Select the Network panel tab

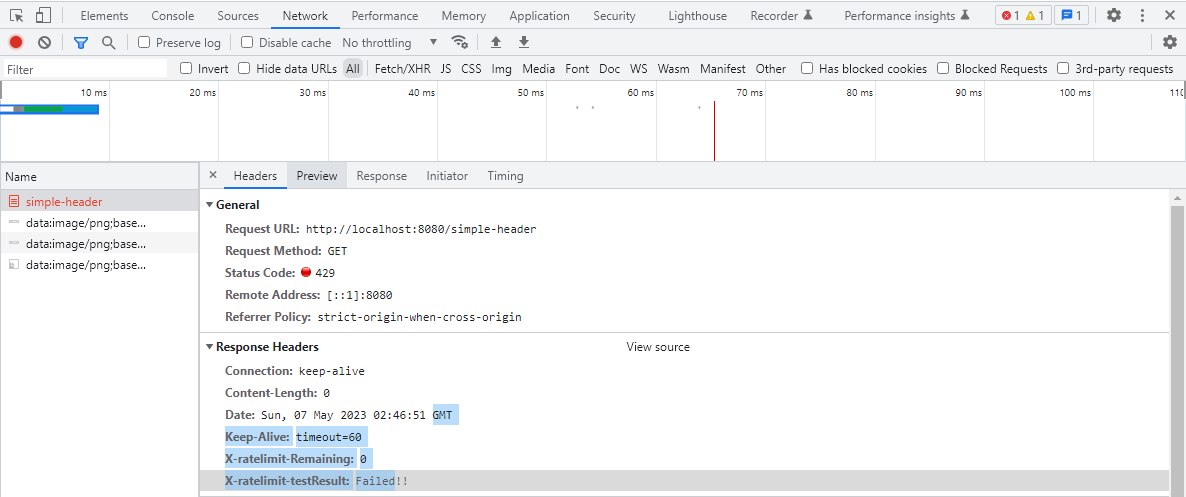click(x=305, y=16)
